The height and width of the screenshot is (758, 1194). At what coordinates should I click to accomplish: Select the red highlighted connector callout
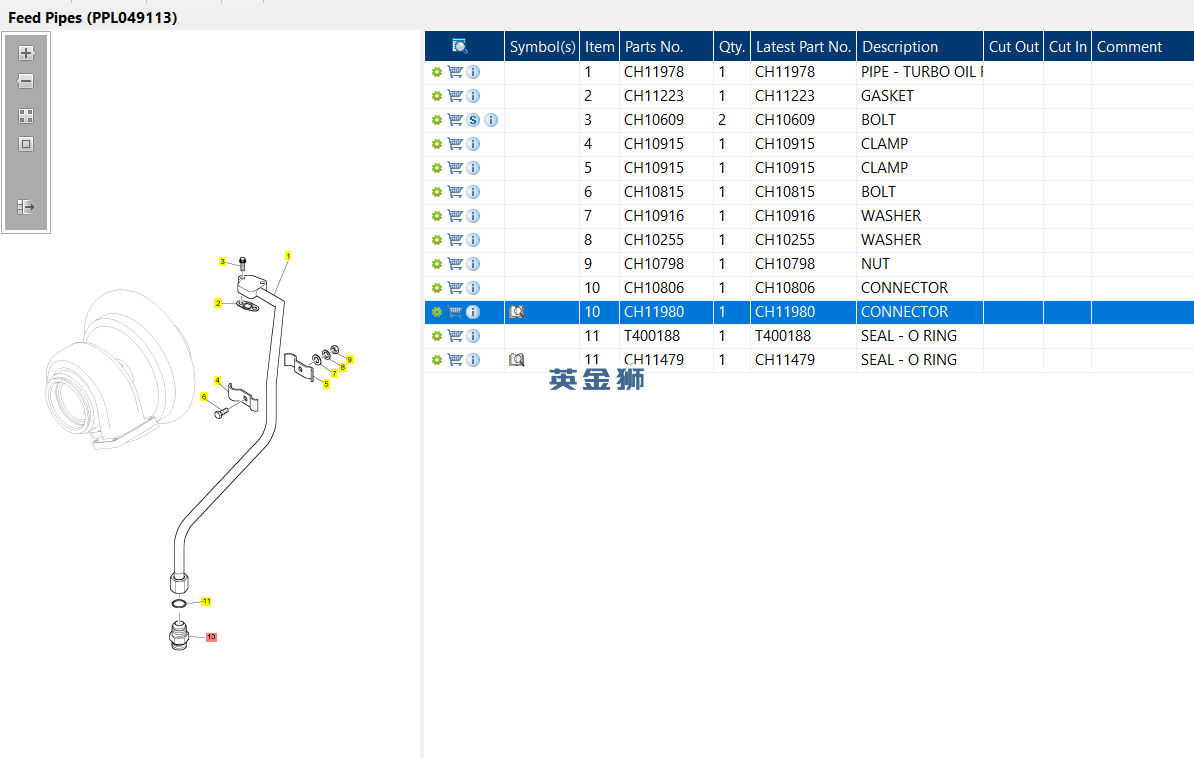coord(211,637)
